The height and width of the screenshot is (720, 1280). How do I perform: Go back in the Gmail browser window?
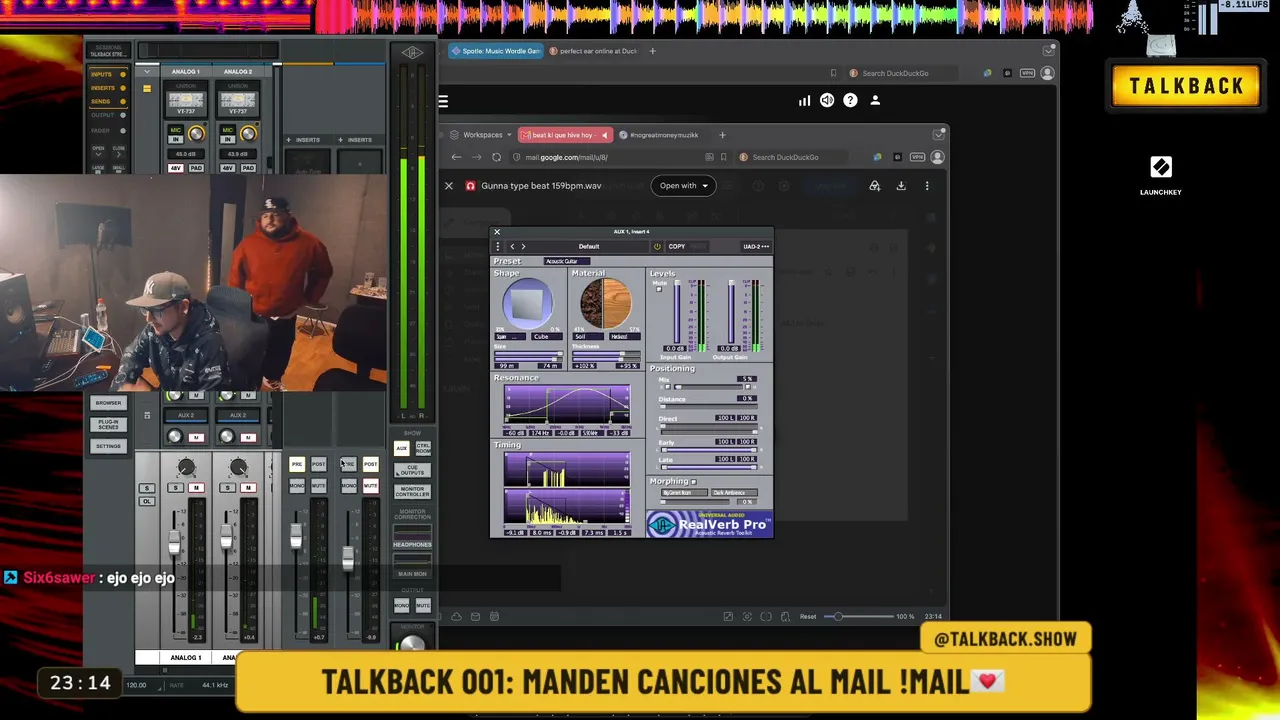(x=457, y=157)
